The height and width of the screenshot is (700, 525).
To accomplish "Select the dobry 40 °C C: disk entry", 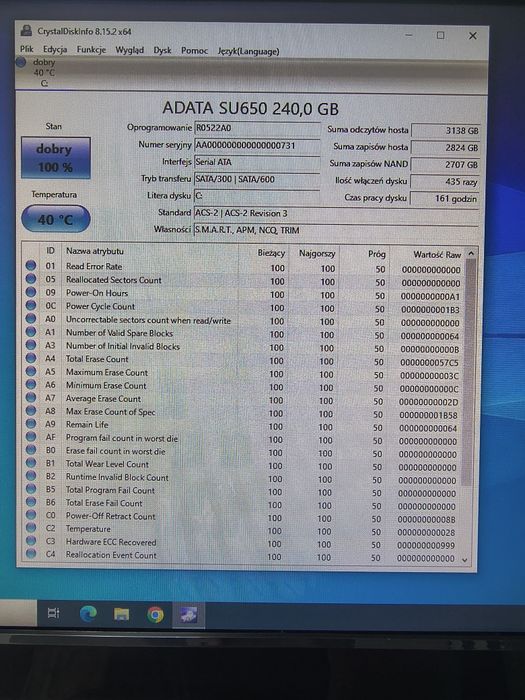I will click(x=37, y=72).
